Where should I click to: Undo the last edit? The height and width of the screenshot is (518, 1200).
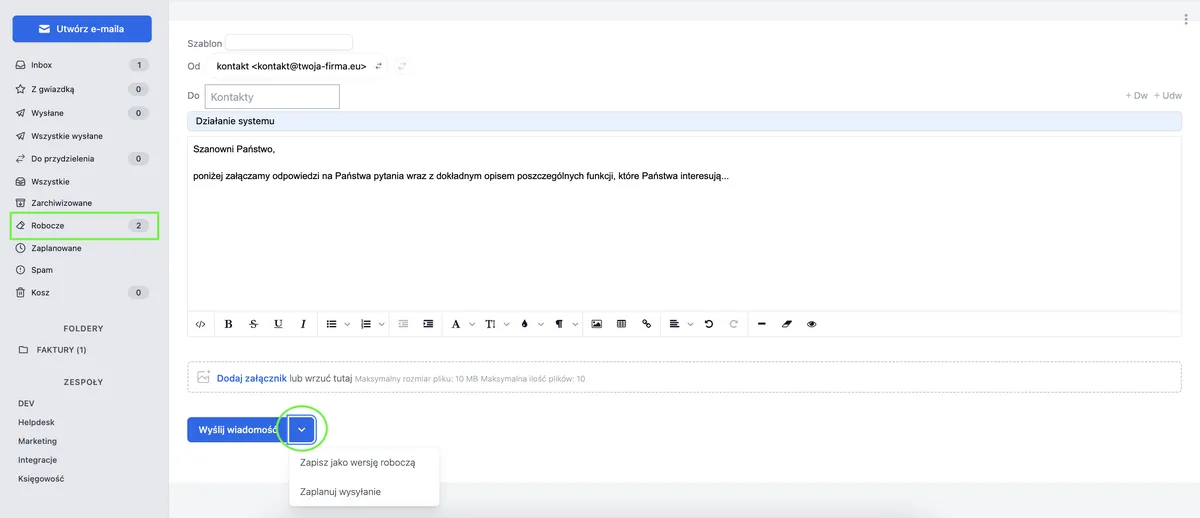coord(709,324)
